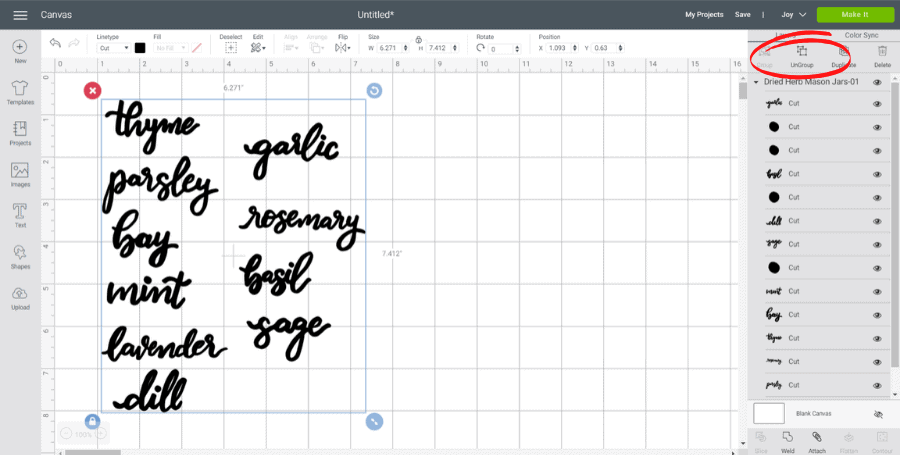Select the parsley Cut layer row

pos(818,385)
